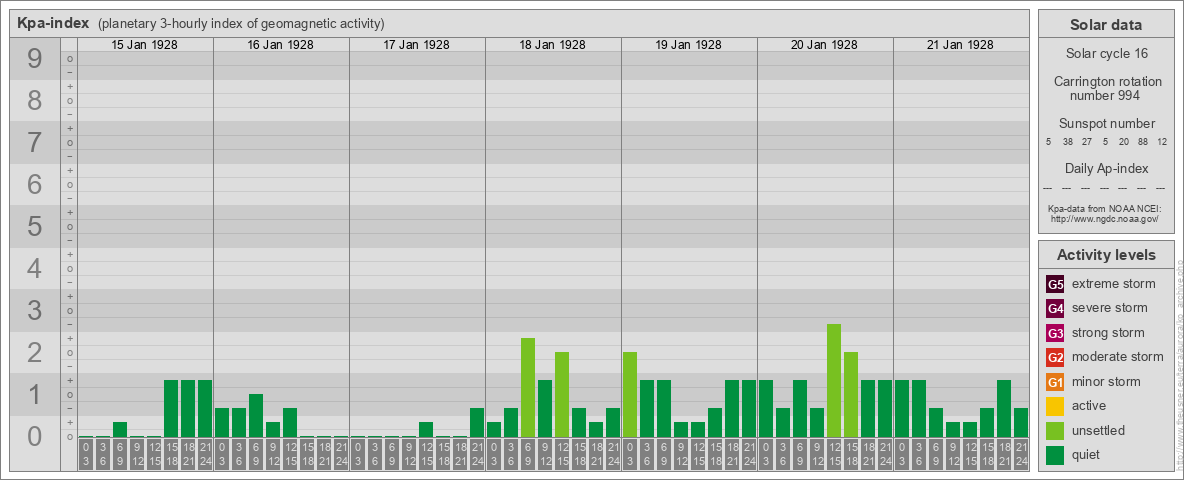This screenshot has height=480, width=1184.
Task: Click the 18-21 quiet bar on 21 Jan
Action: coord(1004,409)
